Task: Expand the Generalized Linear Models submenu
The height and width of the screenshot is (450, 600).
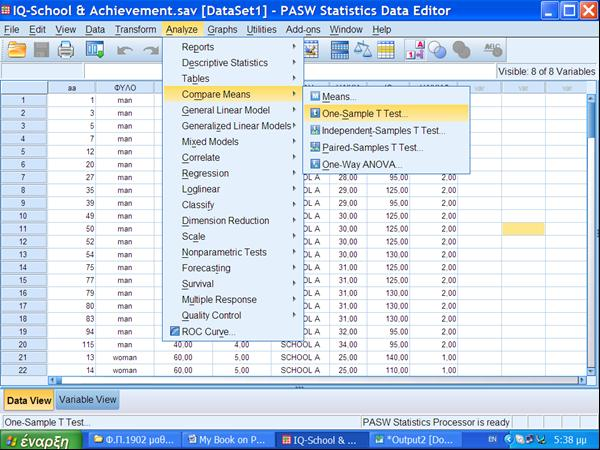Action: (233, 126)
